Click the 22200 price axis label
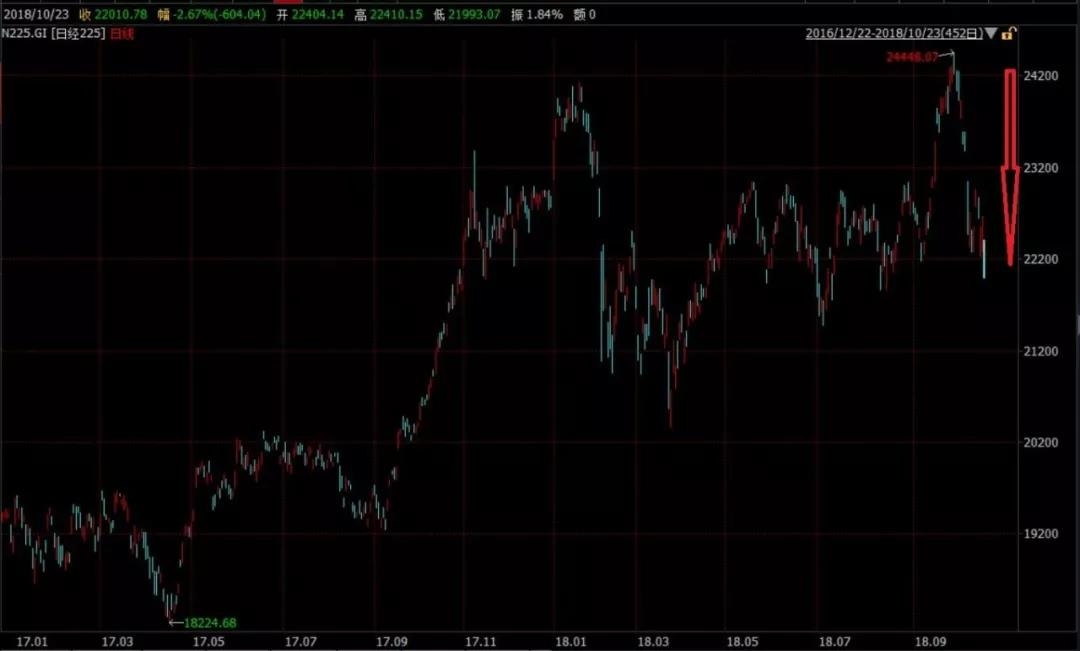 pos(1041,259)
